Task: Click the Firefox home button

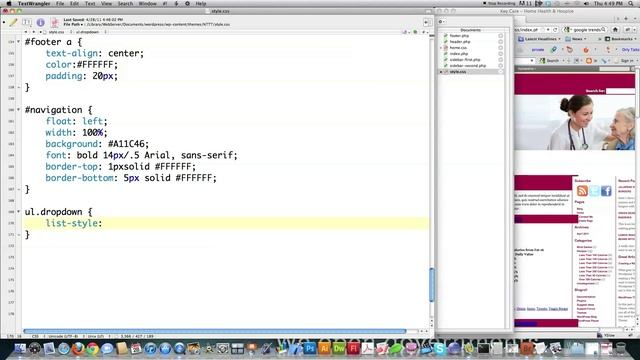Action: pos(616,29)
